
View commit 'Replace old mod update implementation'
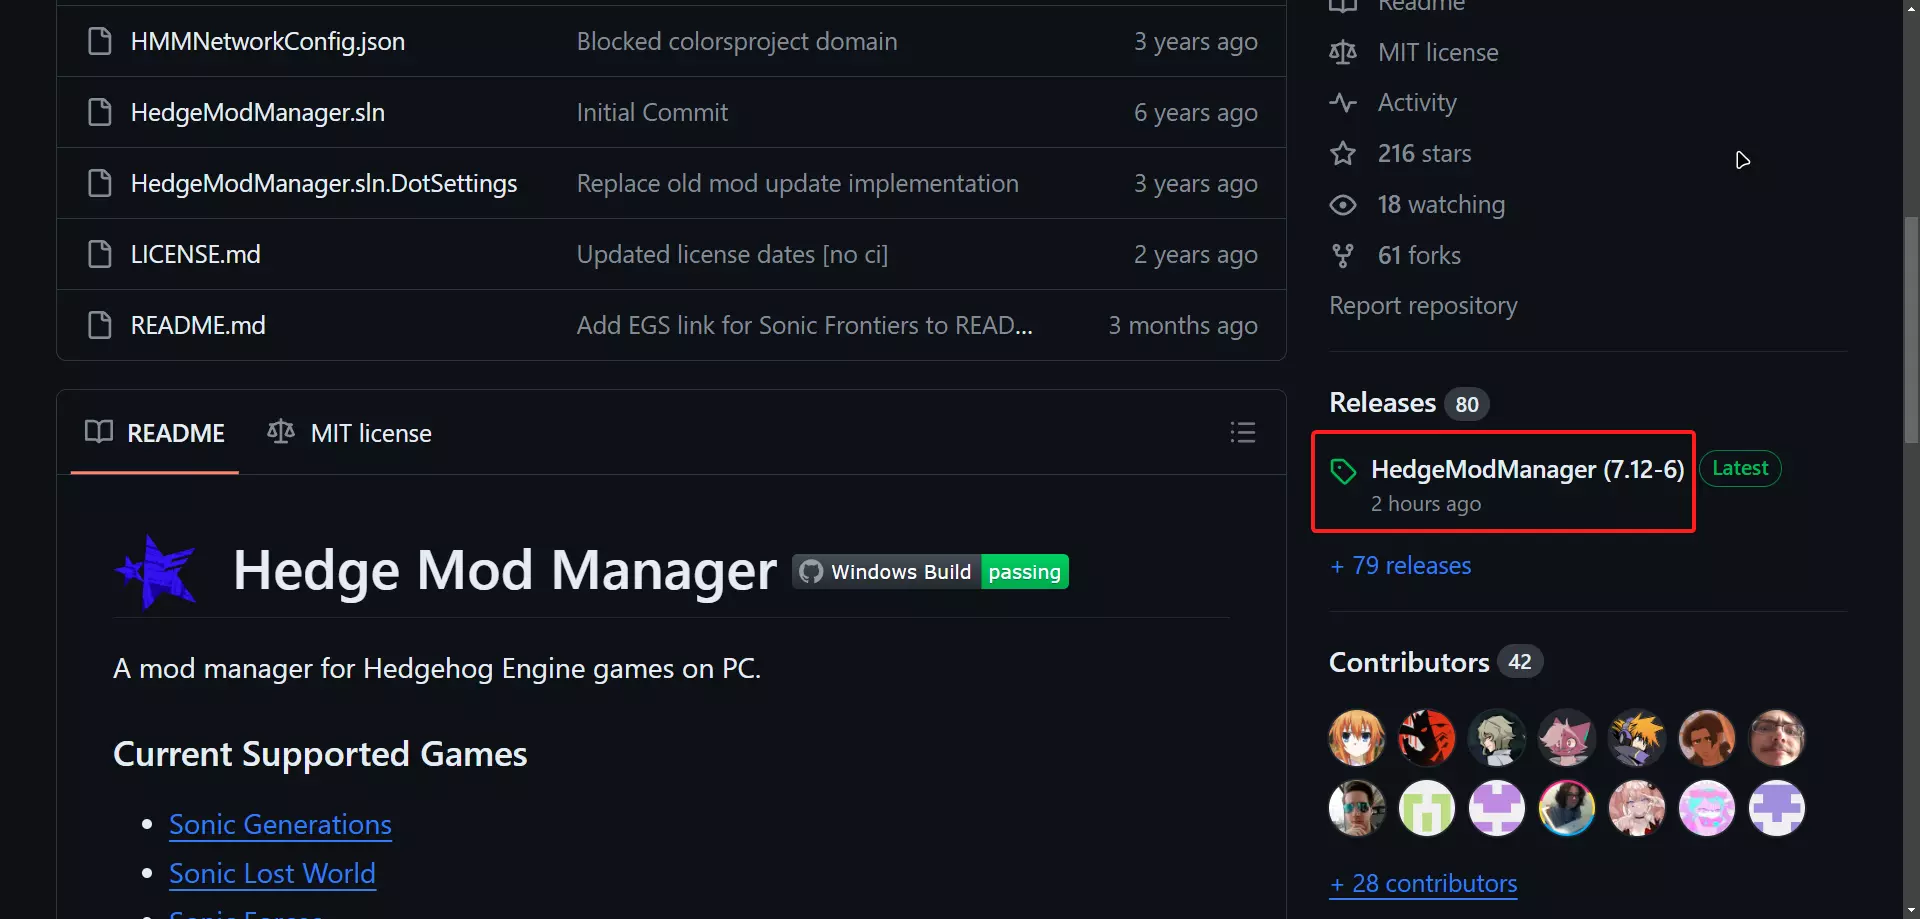click(797, 183)
